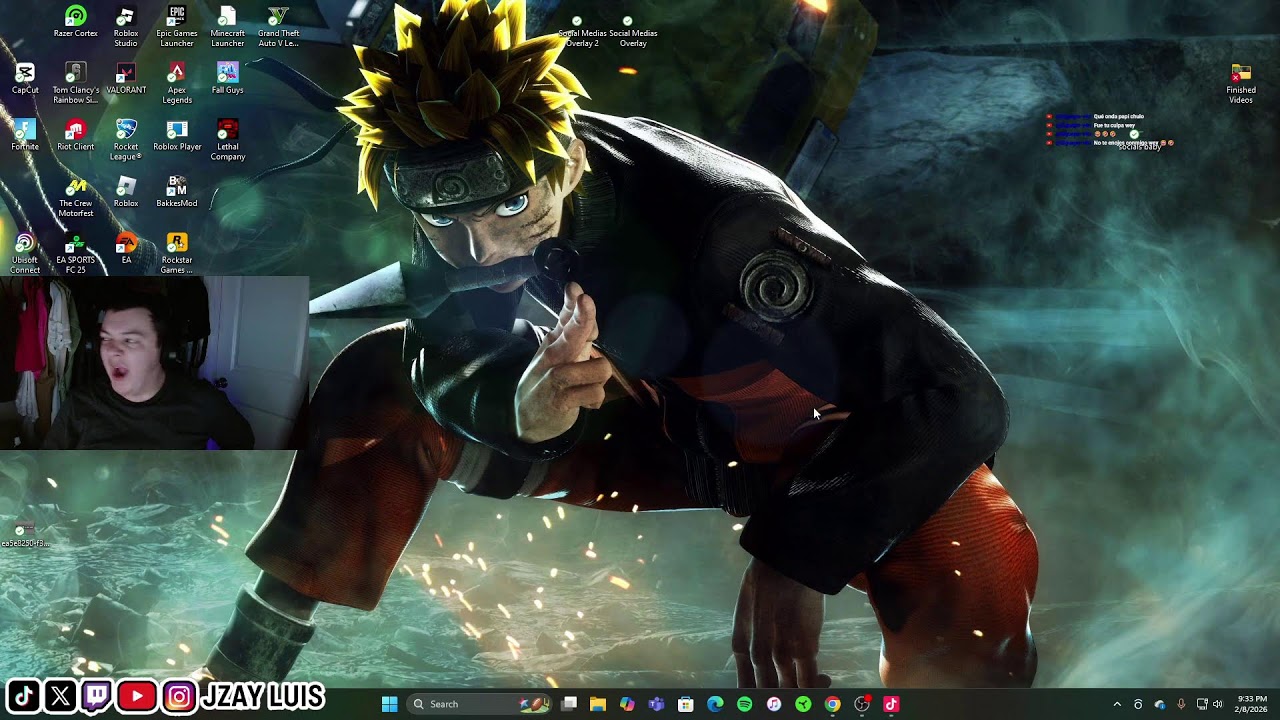The image size is (1280, 720).
Task: Launch the VALORANT desktop shortcut
Action: [x=126, y=79]
